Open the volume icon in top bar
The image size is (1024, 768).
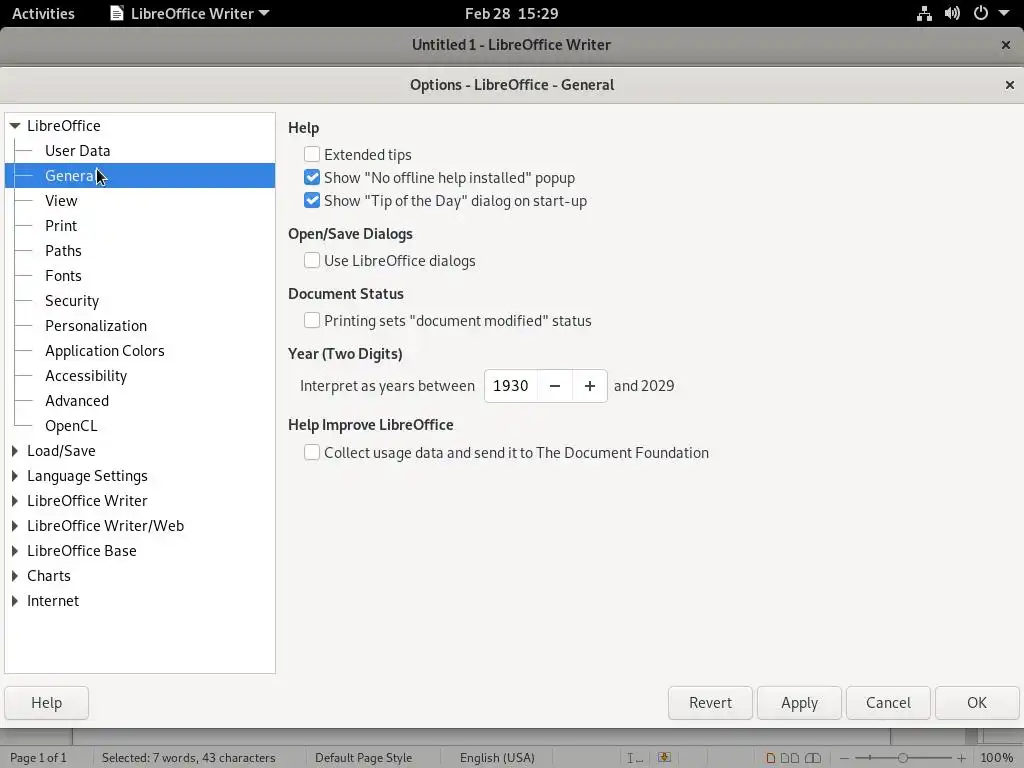tap(952, 13)
